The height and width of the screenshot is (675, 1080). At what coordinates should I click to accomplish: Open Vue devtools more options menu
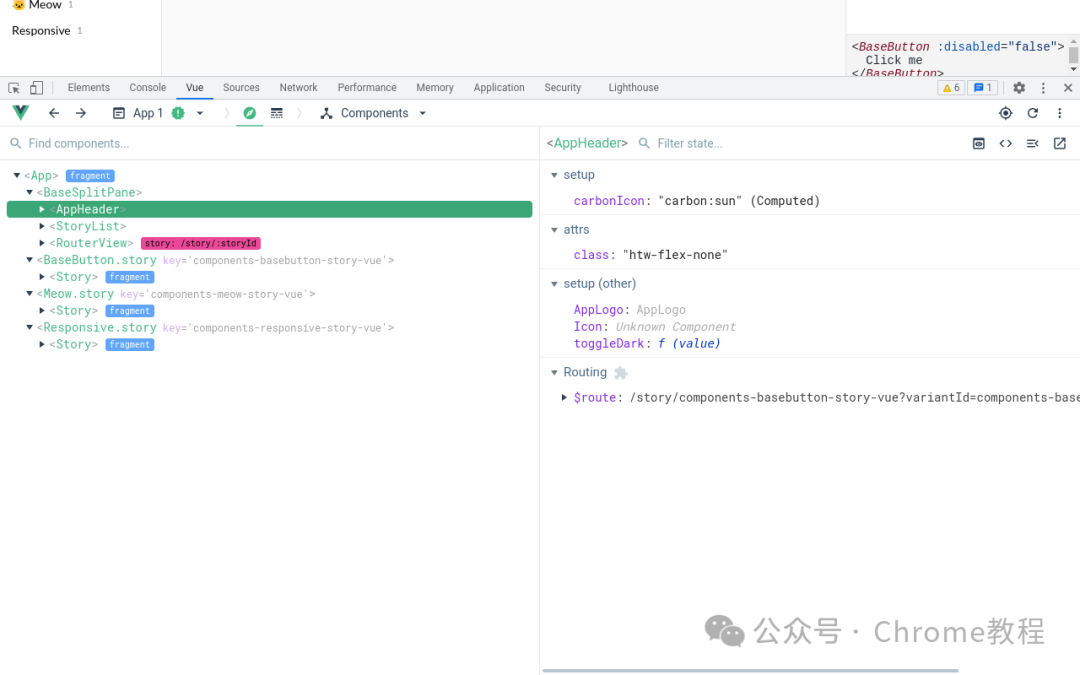click(1059, 113)
